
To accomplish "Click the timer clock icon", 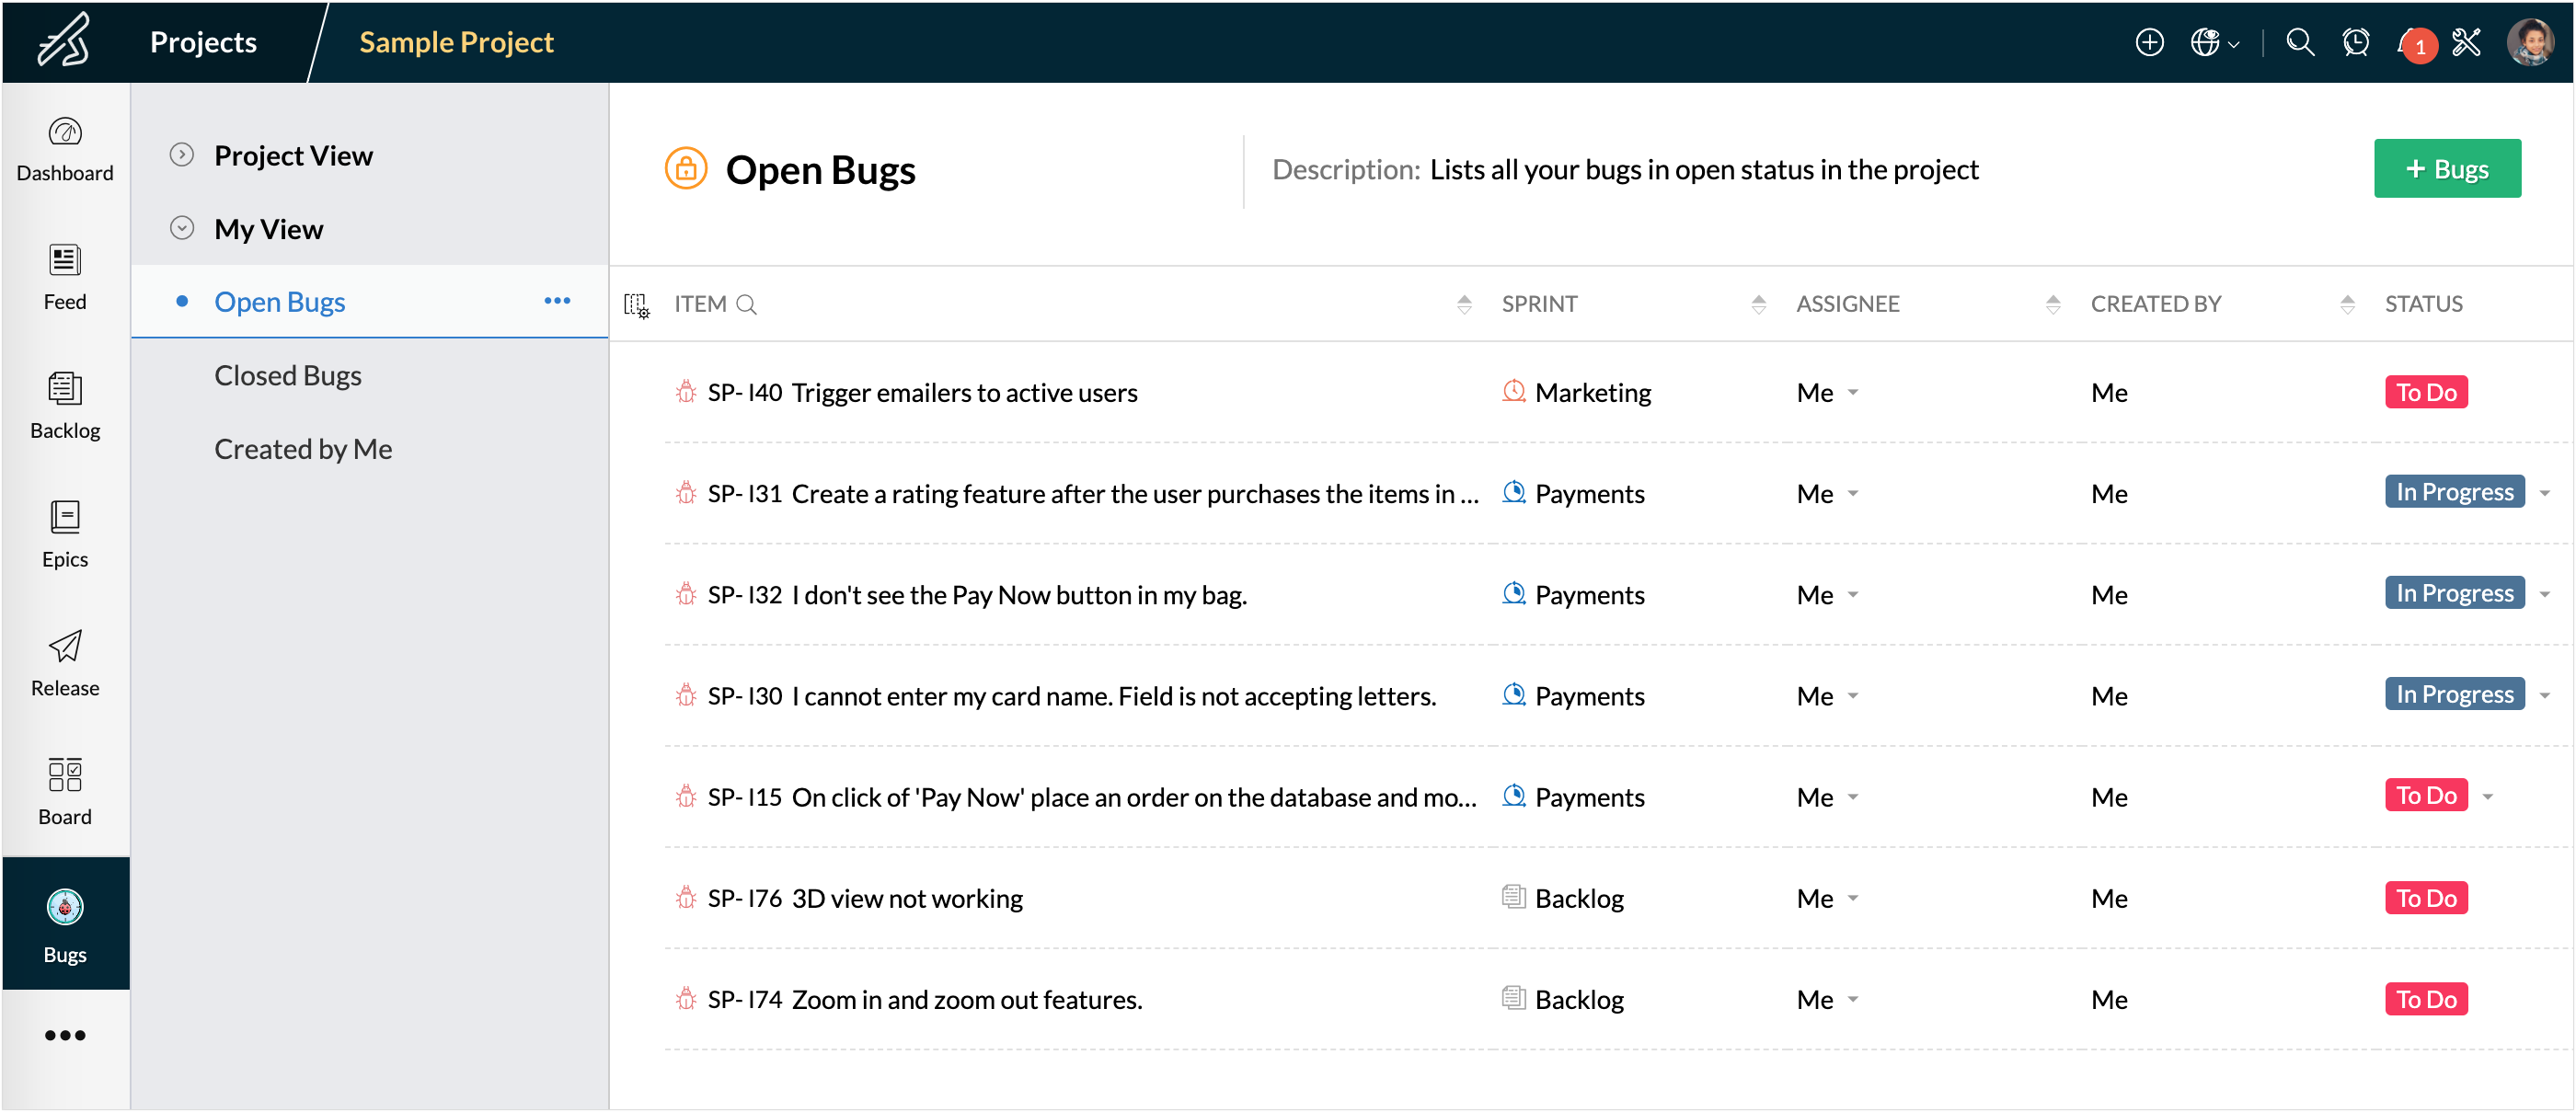I will coord(2355,43).
